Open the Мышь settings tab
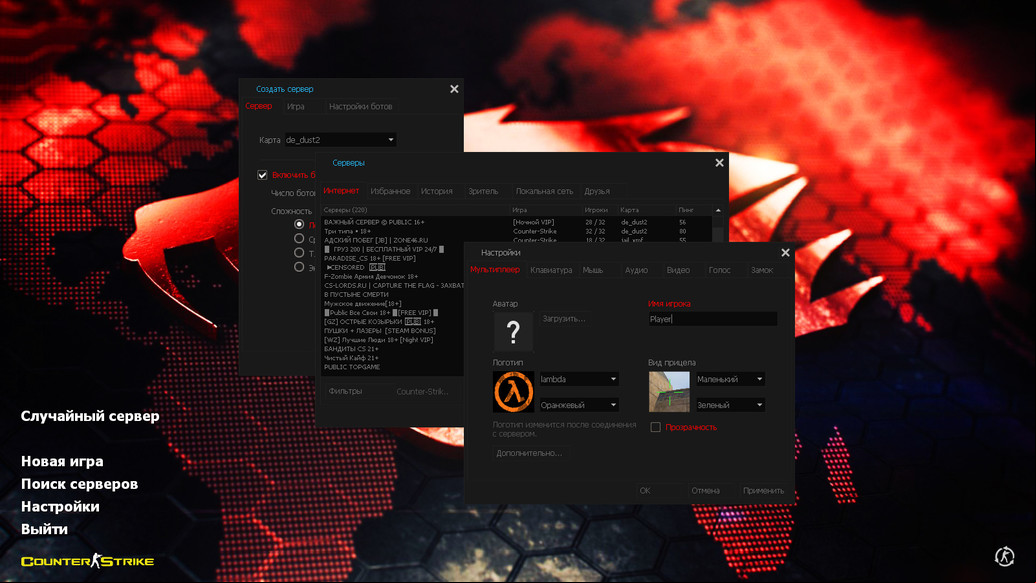This screenshot has width=1036, height=583. click(x=593, y=270)
